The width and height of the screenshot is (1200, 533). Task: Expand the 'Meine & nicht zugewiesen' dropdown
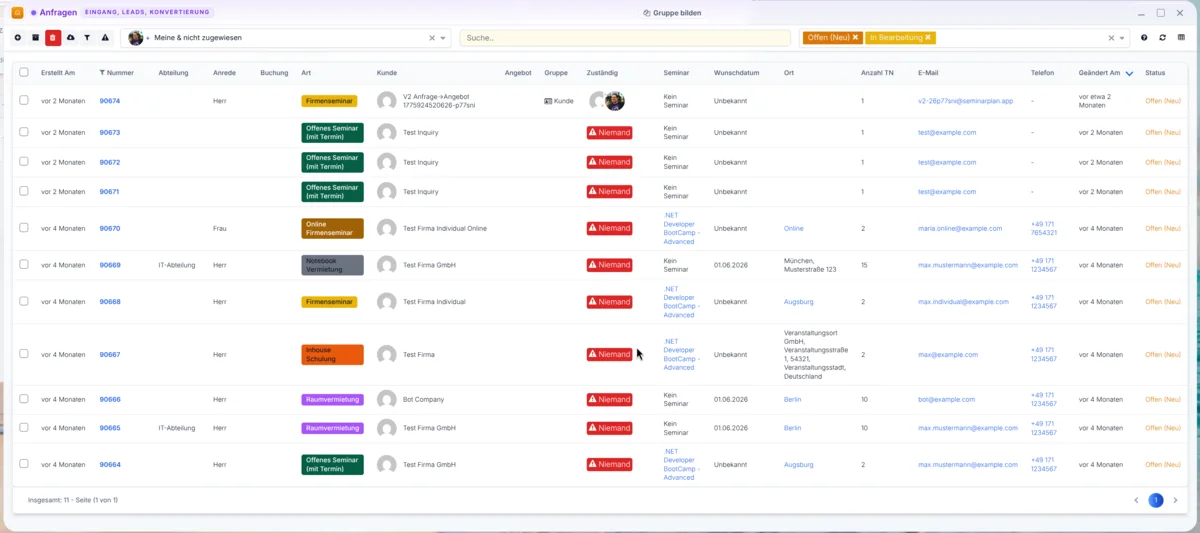point(443,38)
